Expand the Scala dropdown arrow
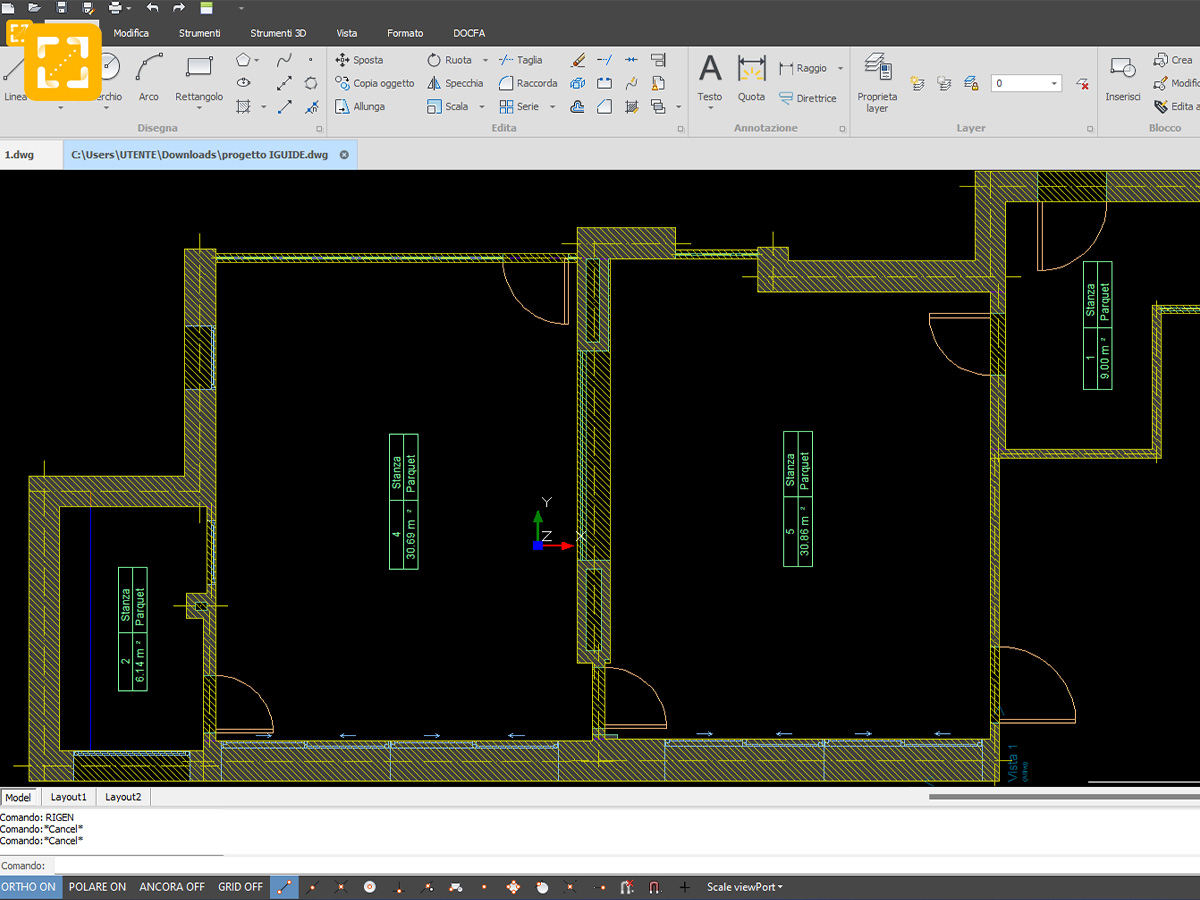Viewport: 1200px width, 900px height. click(481, 106)
